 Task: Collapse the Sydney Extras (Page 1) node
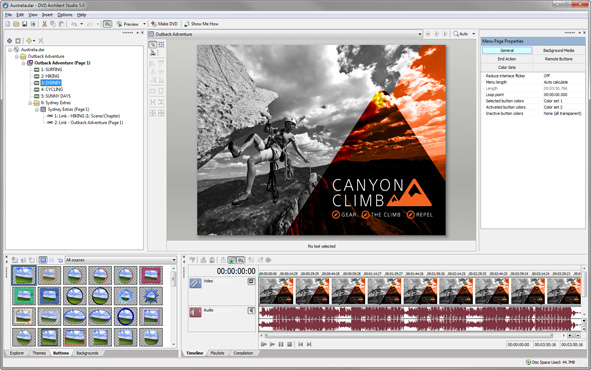(x=37, y=109)
